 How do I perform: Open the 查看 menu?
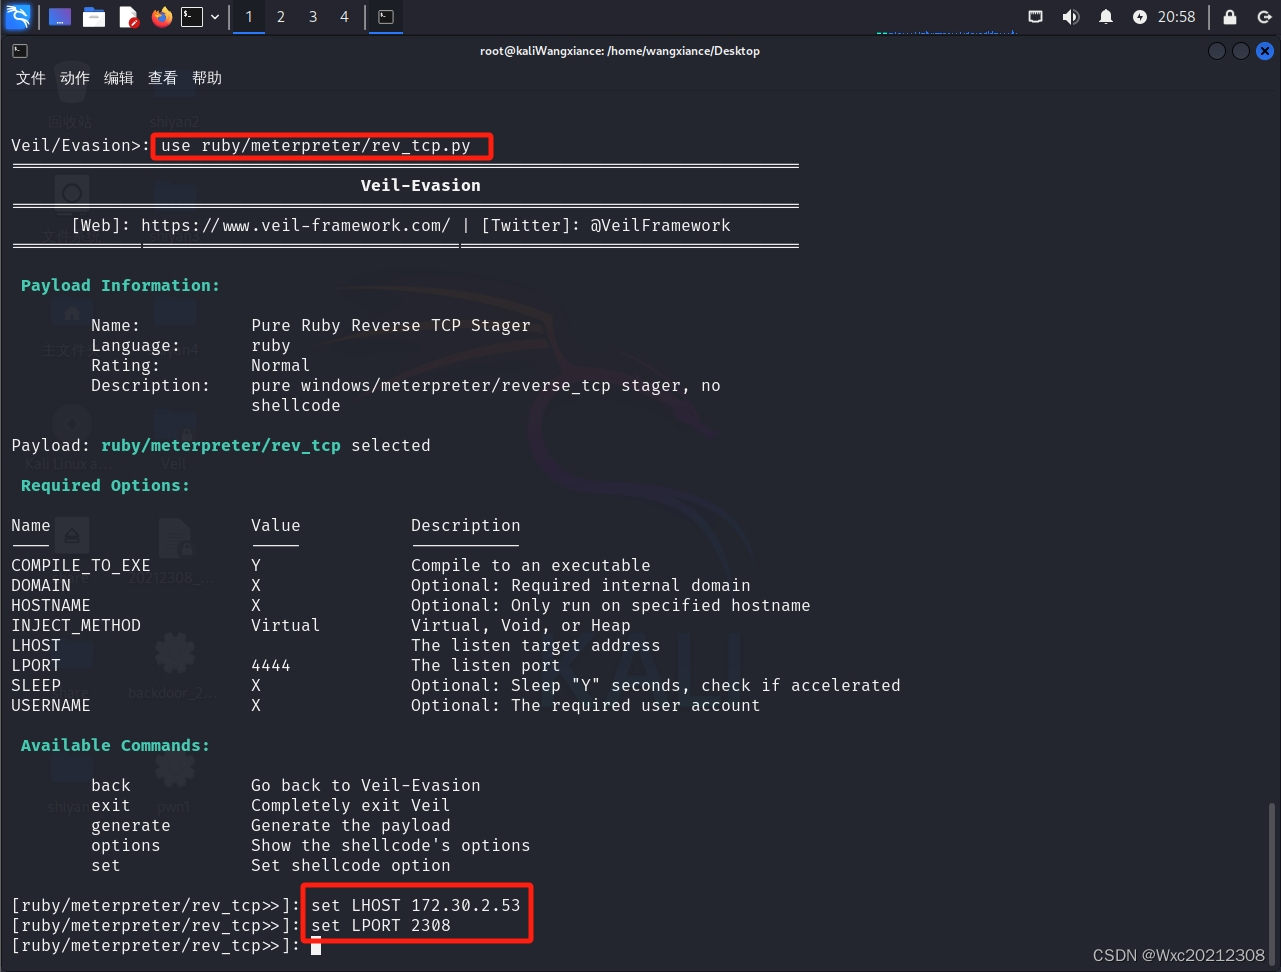[163, 78]
